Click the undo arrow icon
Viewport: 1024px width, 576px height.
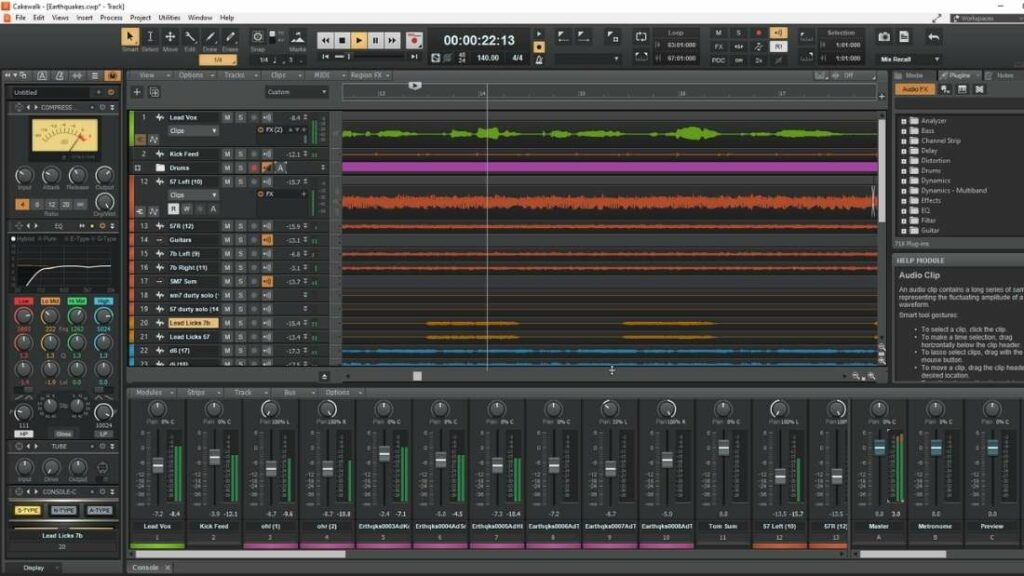tap(933, 37)
